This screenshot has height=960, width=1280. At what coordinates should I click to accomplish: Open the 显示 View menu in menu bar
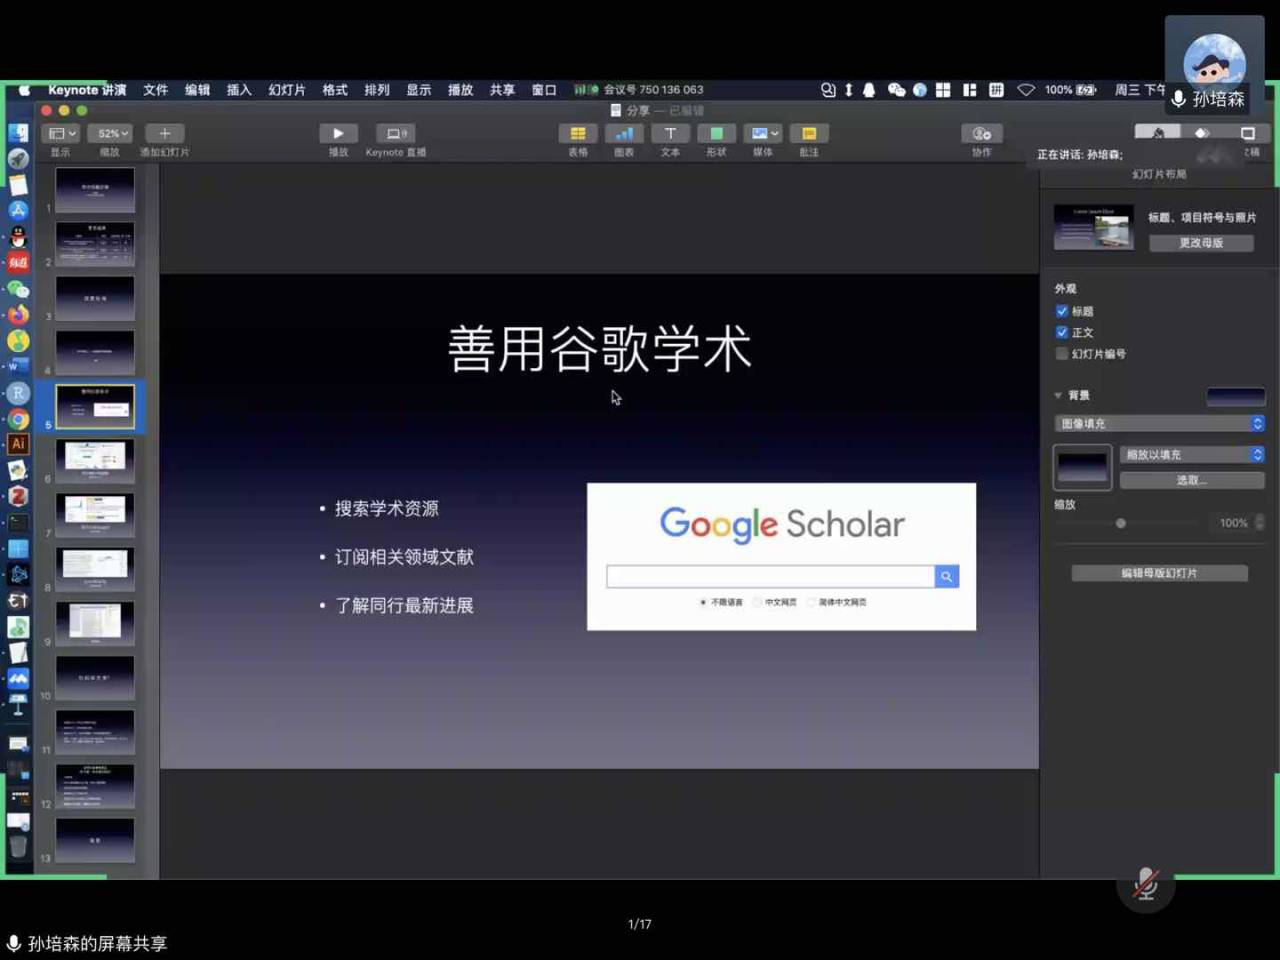(418, 90)
